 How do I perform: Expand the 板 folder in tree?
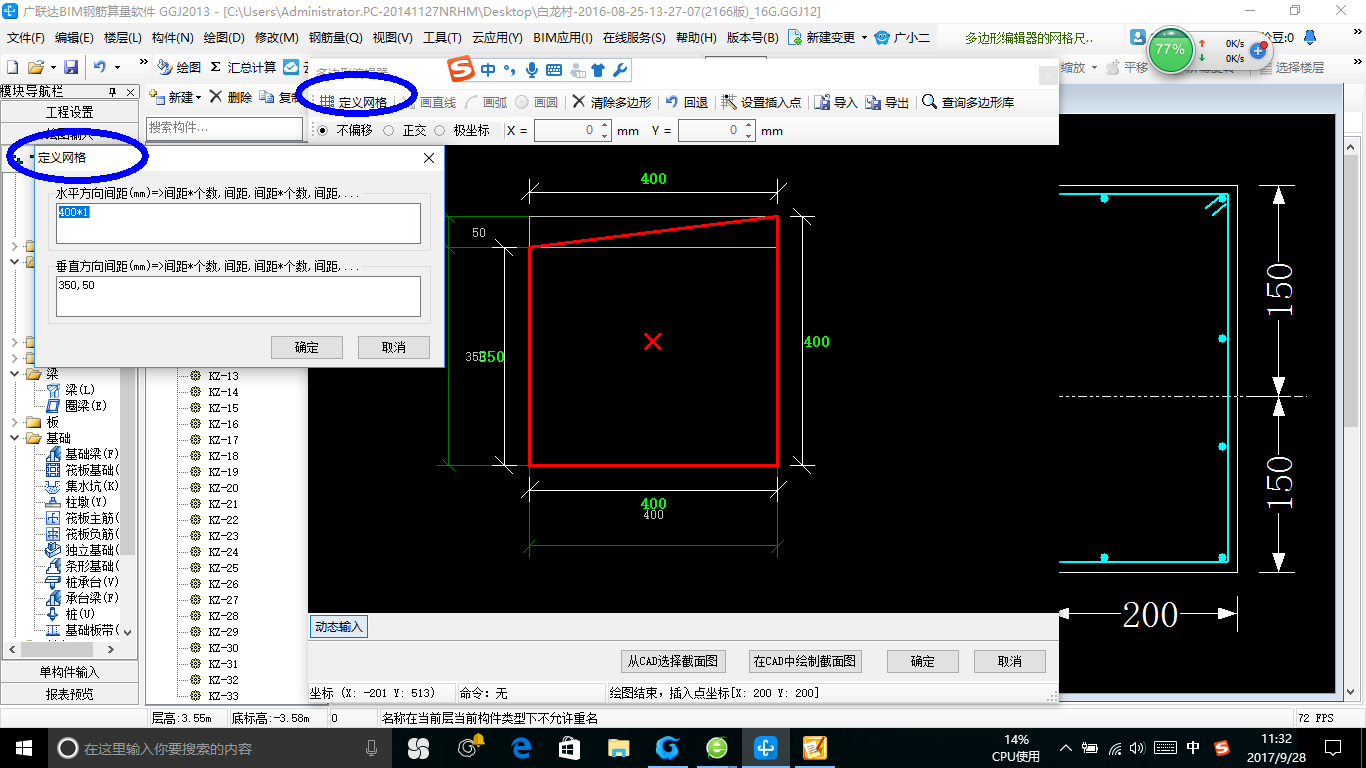pyautogui.click(x=15, y=422)
